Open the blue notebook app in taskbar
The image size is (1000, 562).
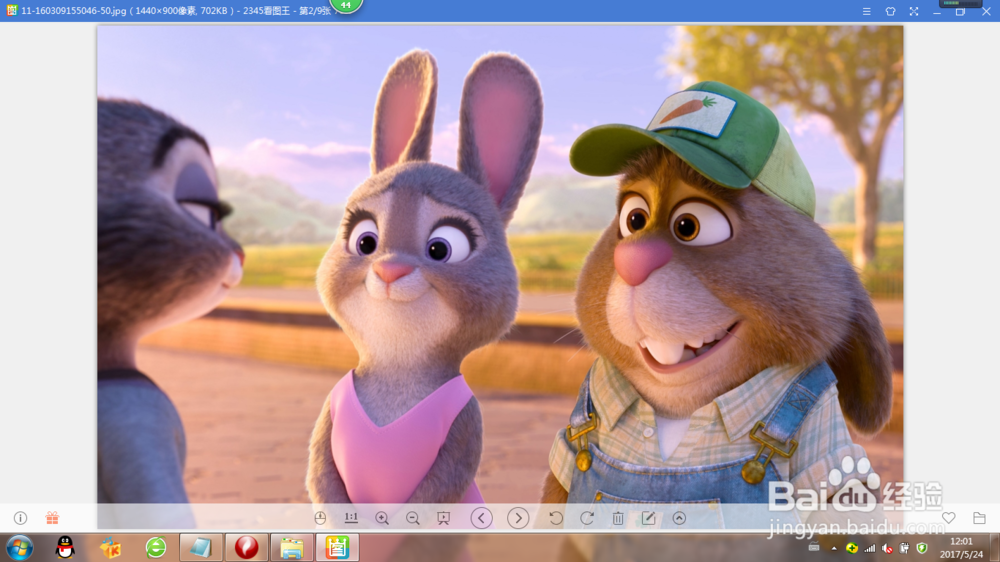point(201,547)
